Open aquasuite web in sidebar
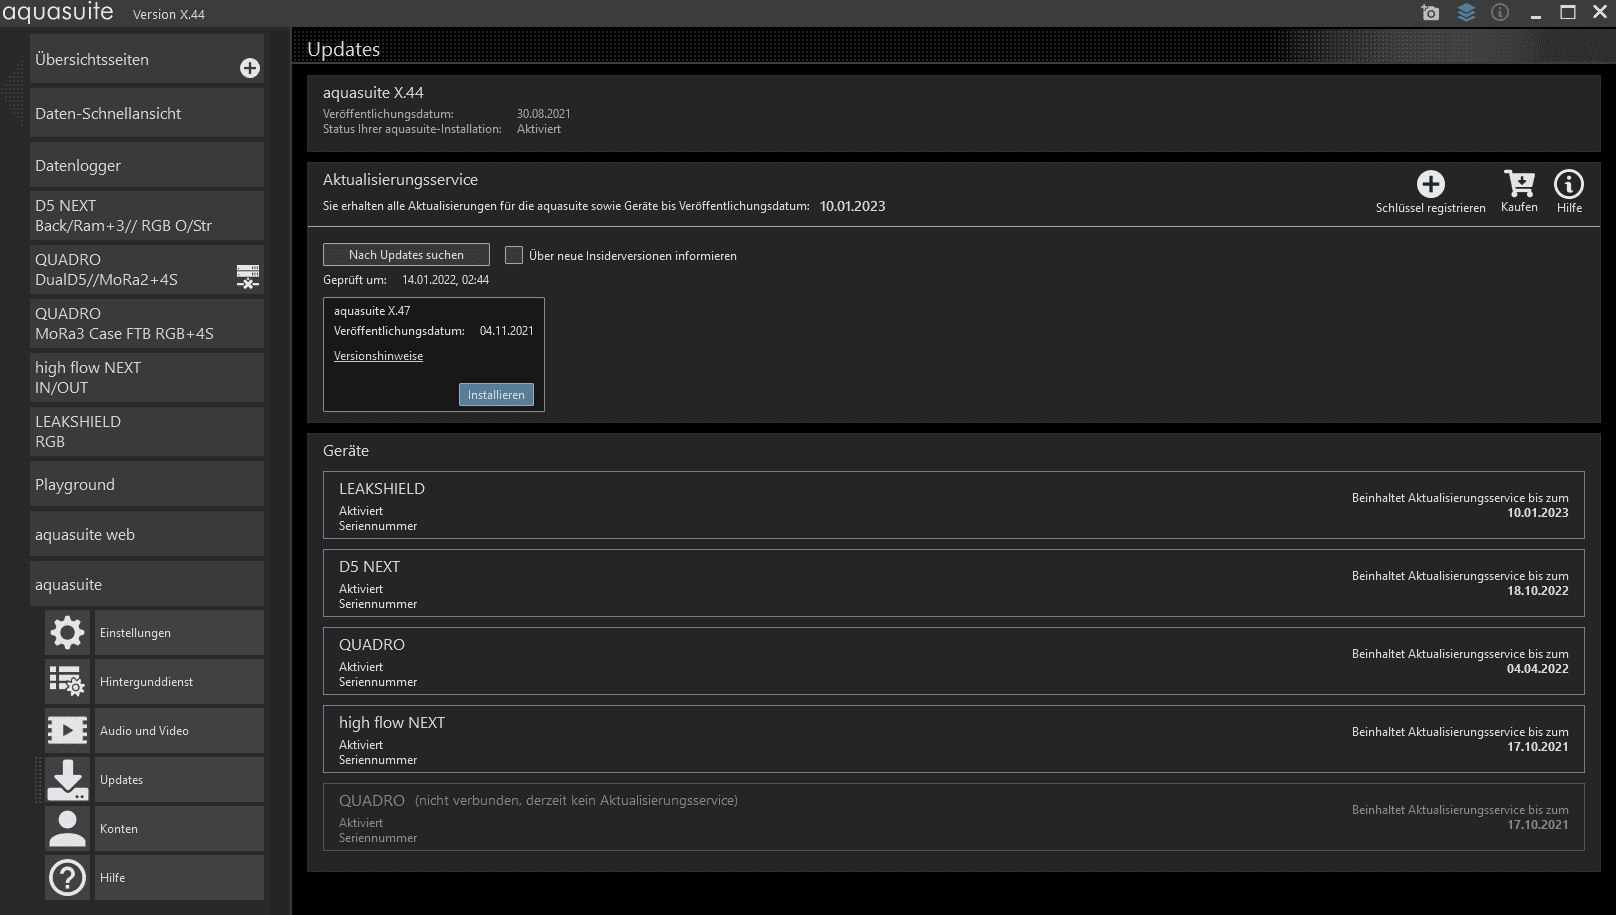 point(147,534)
